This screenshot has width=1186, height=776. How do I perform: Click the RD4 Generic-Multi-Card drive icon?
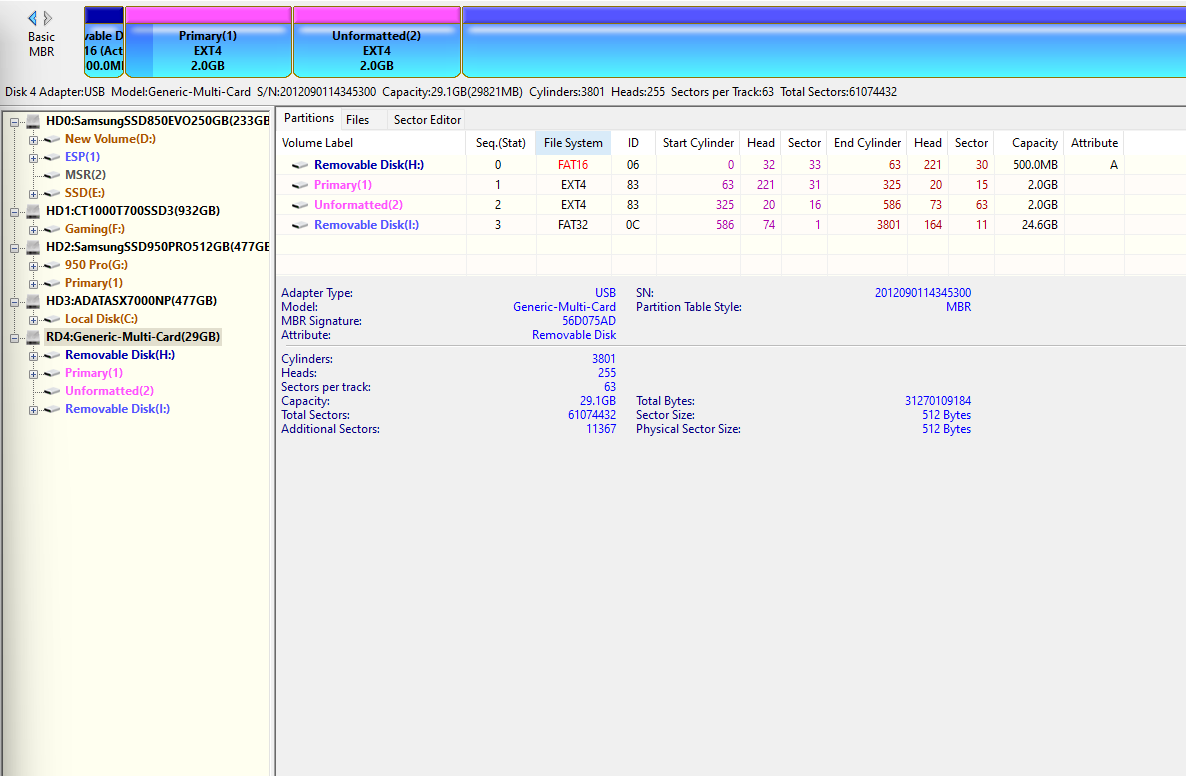(33, 336)
